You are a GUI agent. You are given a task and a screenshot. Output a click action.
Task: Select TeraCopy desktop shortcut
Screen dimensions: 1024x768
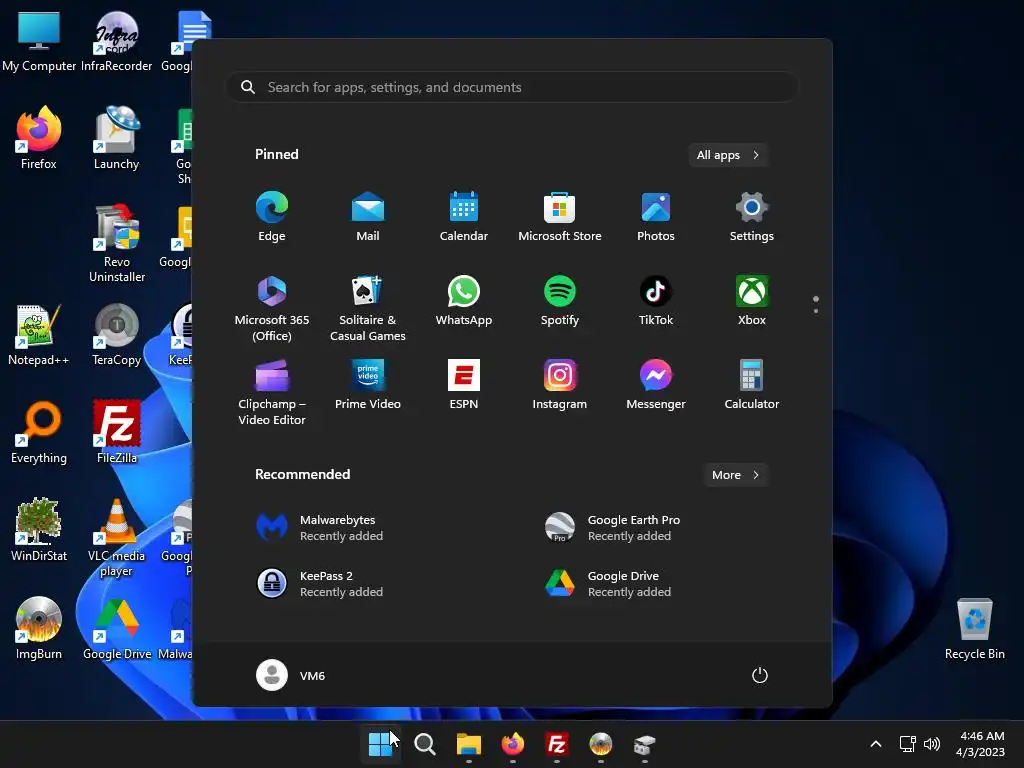point(116,335)
